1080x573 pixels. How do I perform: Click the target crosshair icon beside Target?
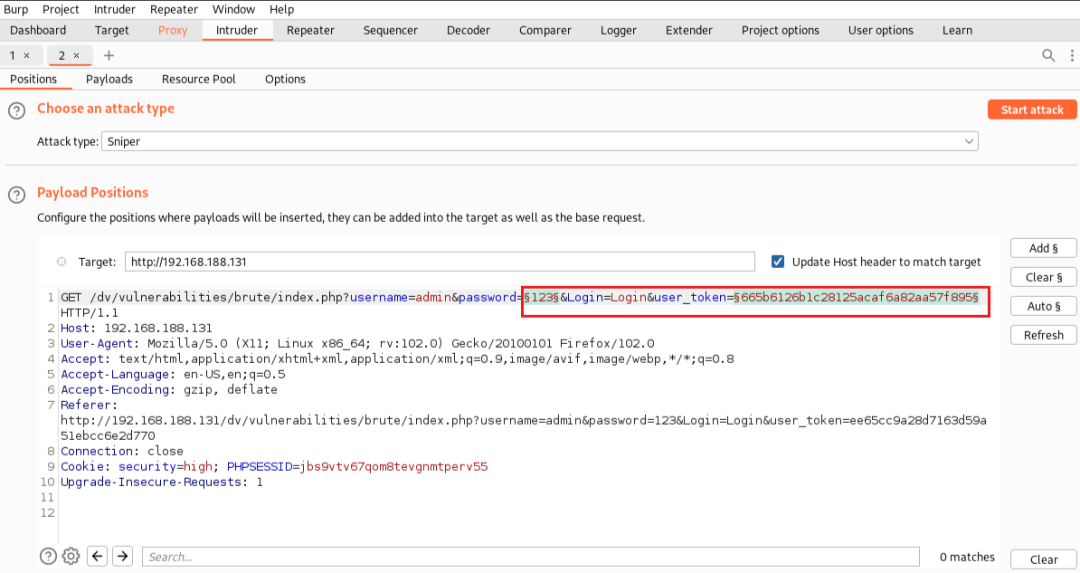[61, 262]
